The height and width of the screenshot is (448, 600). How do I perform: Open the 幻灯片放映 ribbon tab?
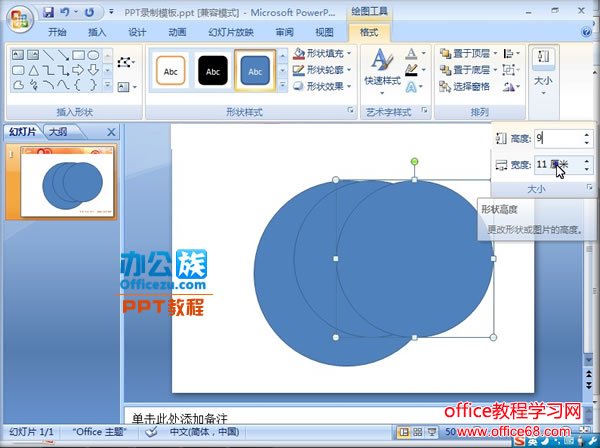click(231, 32)
